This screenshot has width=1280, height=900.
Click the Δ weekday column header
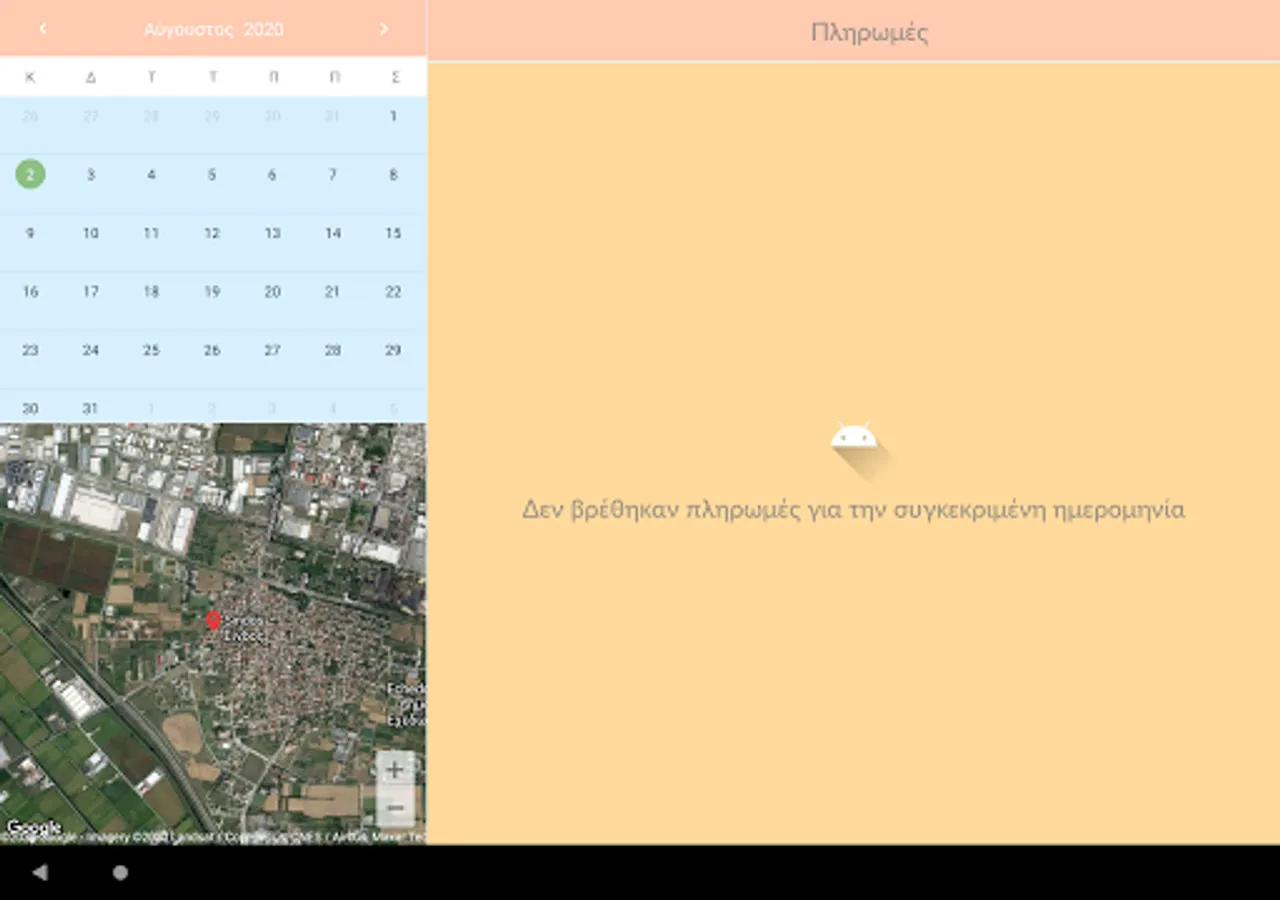pyautogui.click(x=91, y=77)
